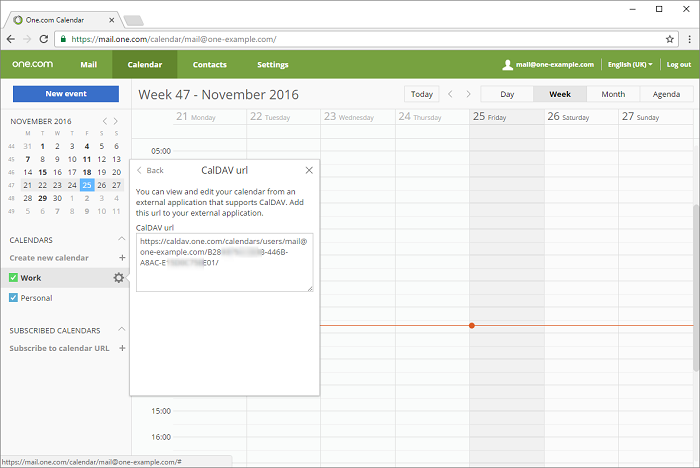This screenshot has height=468, width=700.
Task: Open the Calendar tab
Action: 145,64
